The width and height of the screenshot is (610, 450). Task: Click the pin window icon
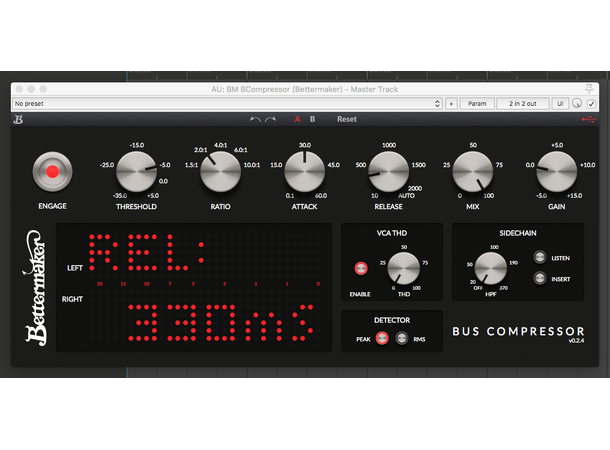coord(589,89)
